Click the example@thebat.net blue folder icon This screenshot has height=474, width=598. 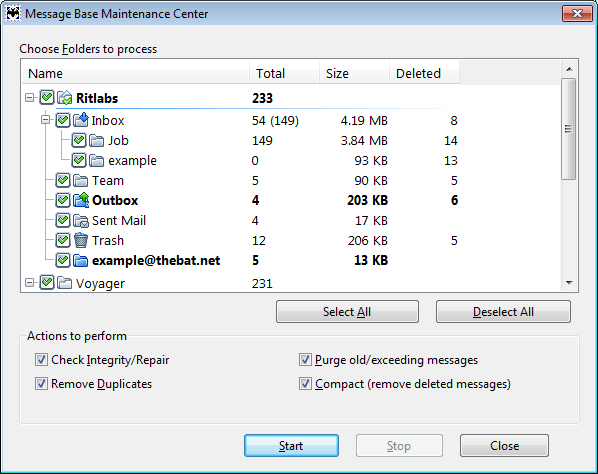click(x=80, y=260)
